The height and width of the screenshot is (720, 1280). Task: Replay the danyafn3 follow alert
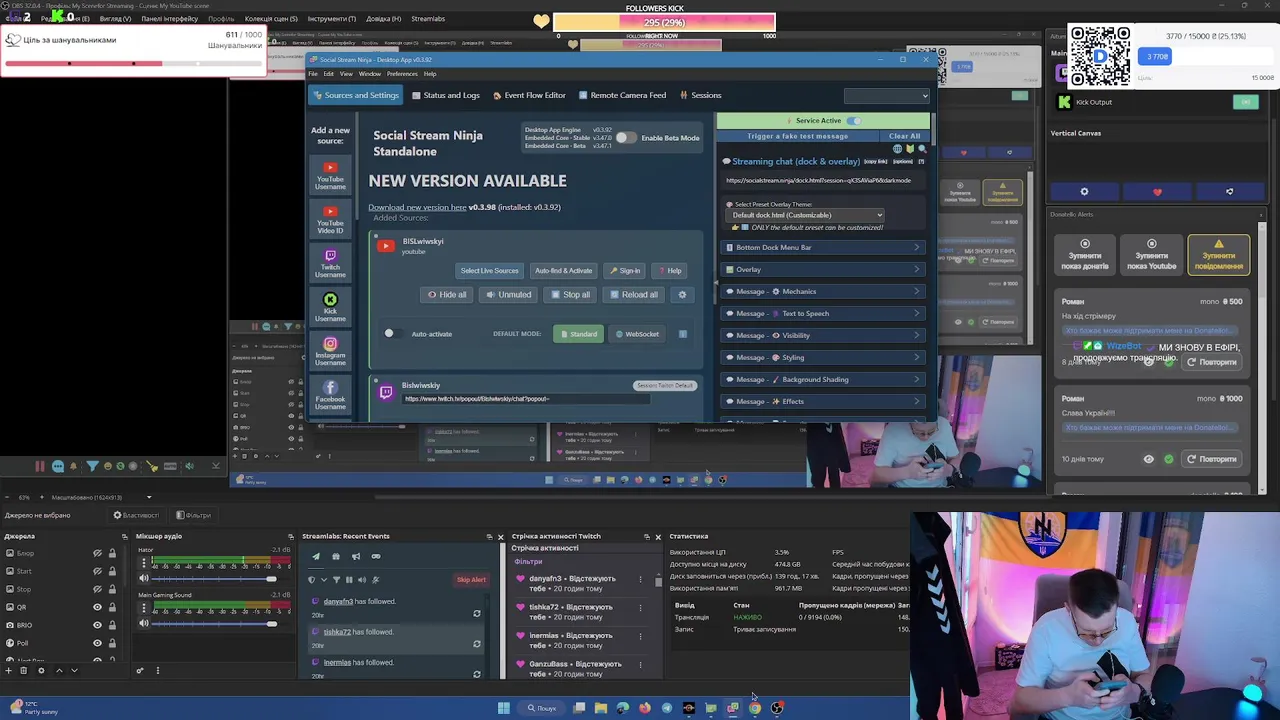coord(477,614)
